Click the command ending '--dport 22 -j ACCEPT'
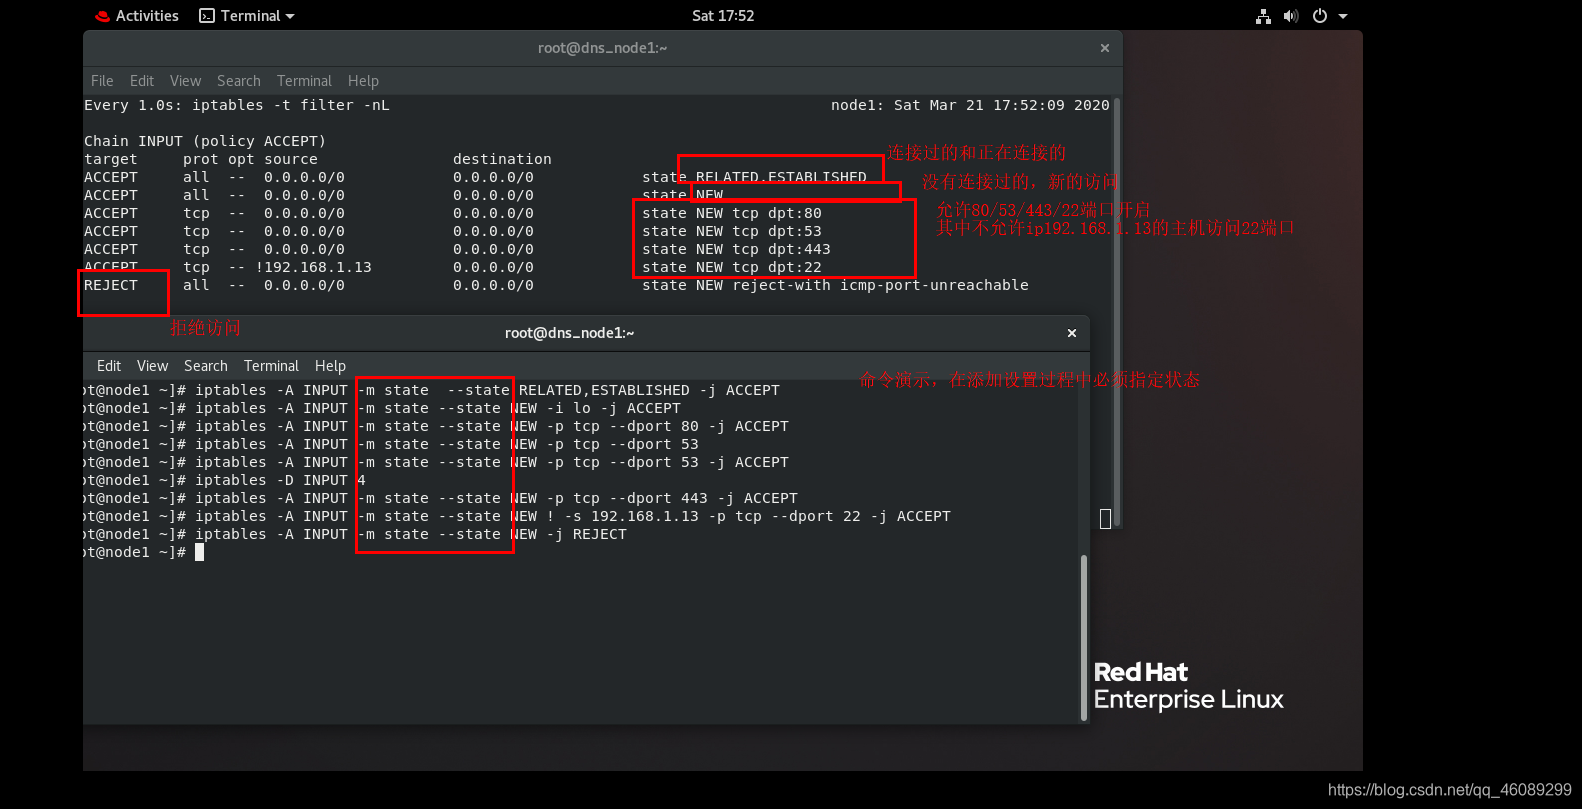This screenshot has width=1582, height=809. tap(573, 516)
